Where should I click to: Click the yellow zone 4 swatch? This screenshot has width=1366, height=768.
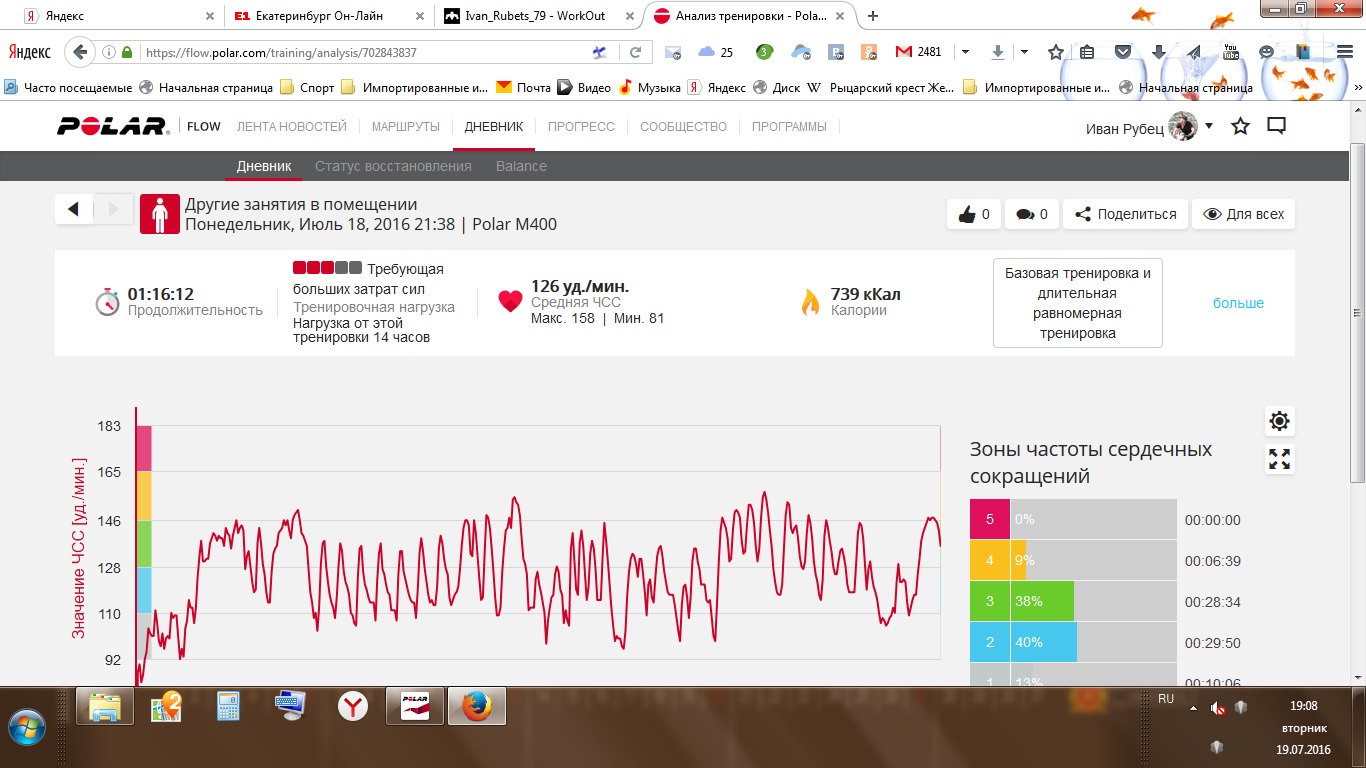[990, 560]
